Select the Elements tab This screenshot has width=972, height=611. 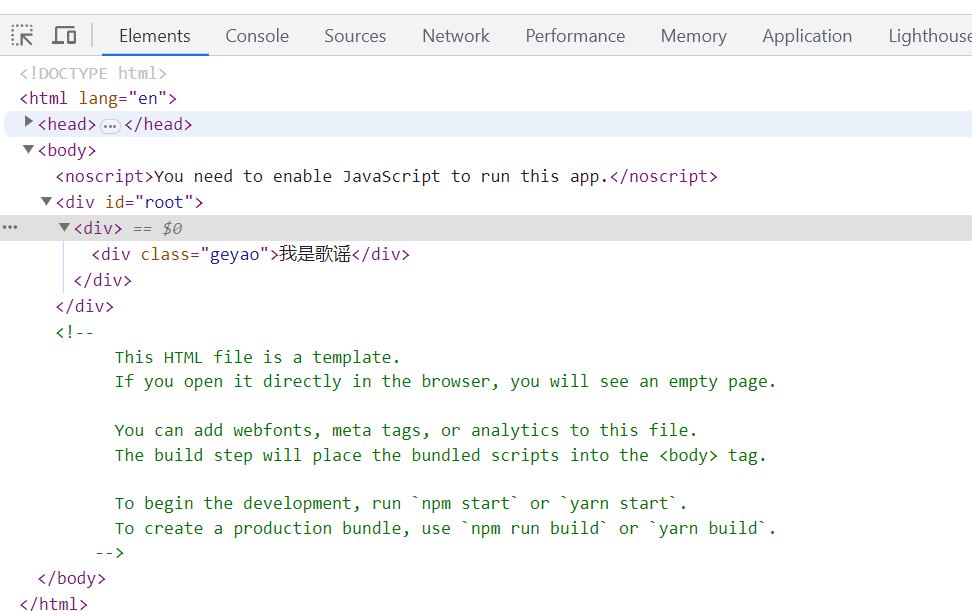click(x=154, y=35)
